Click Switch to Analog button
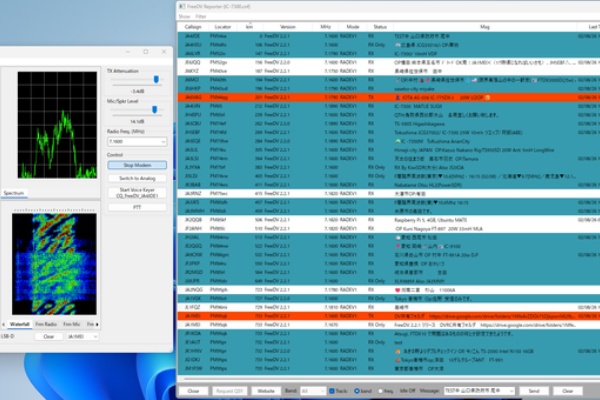 [137, 178]
